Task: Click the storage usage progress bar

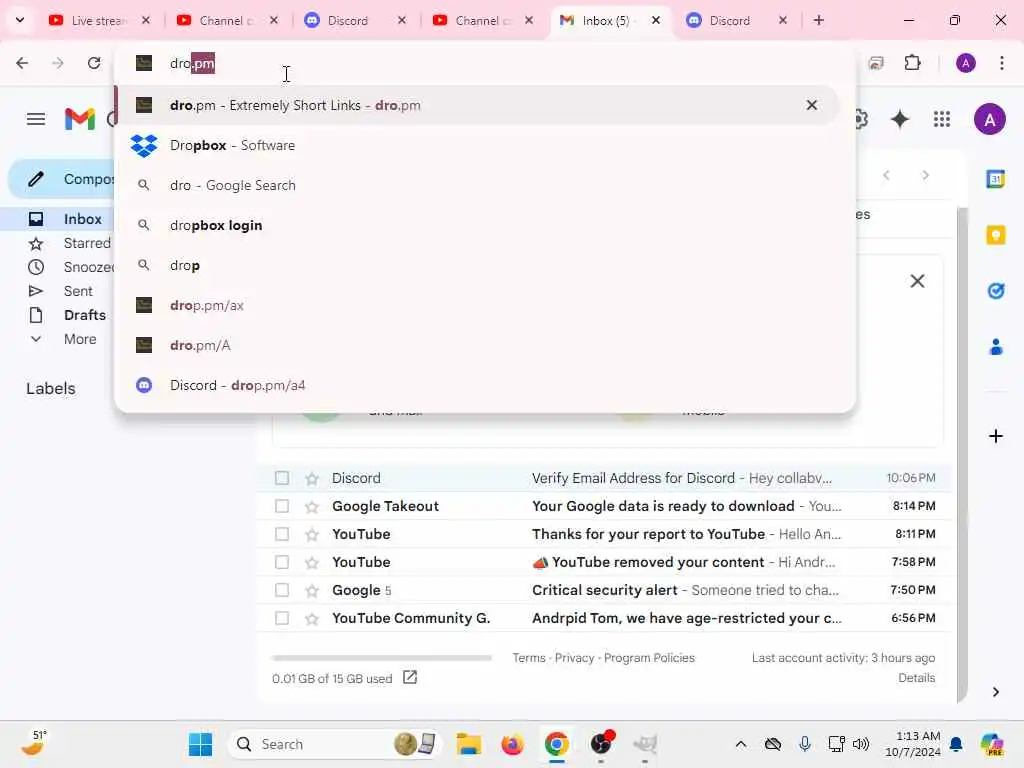Action: (381, 658)
